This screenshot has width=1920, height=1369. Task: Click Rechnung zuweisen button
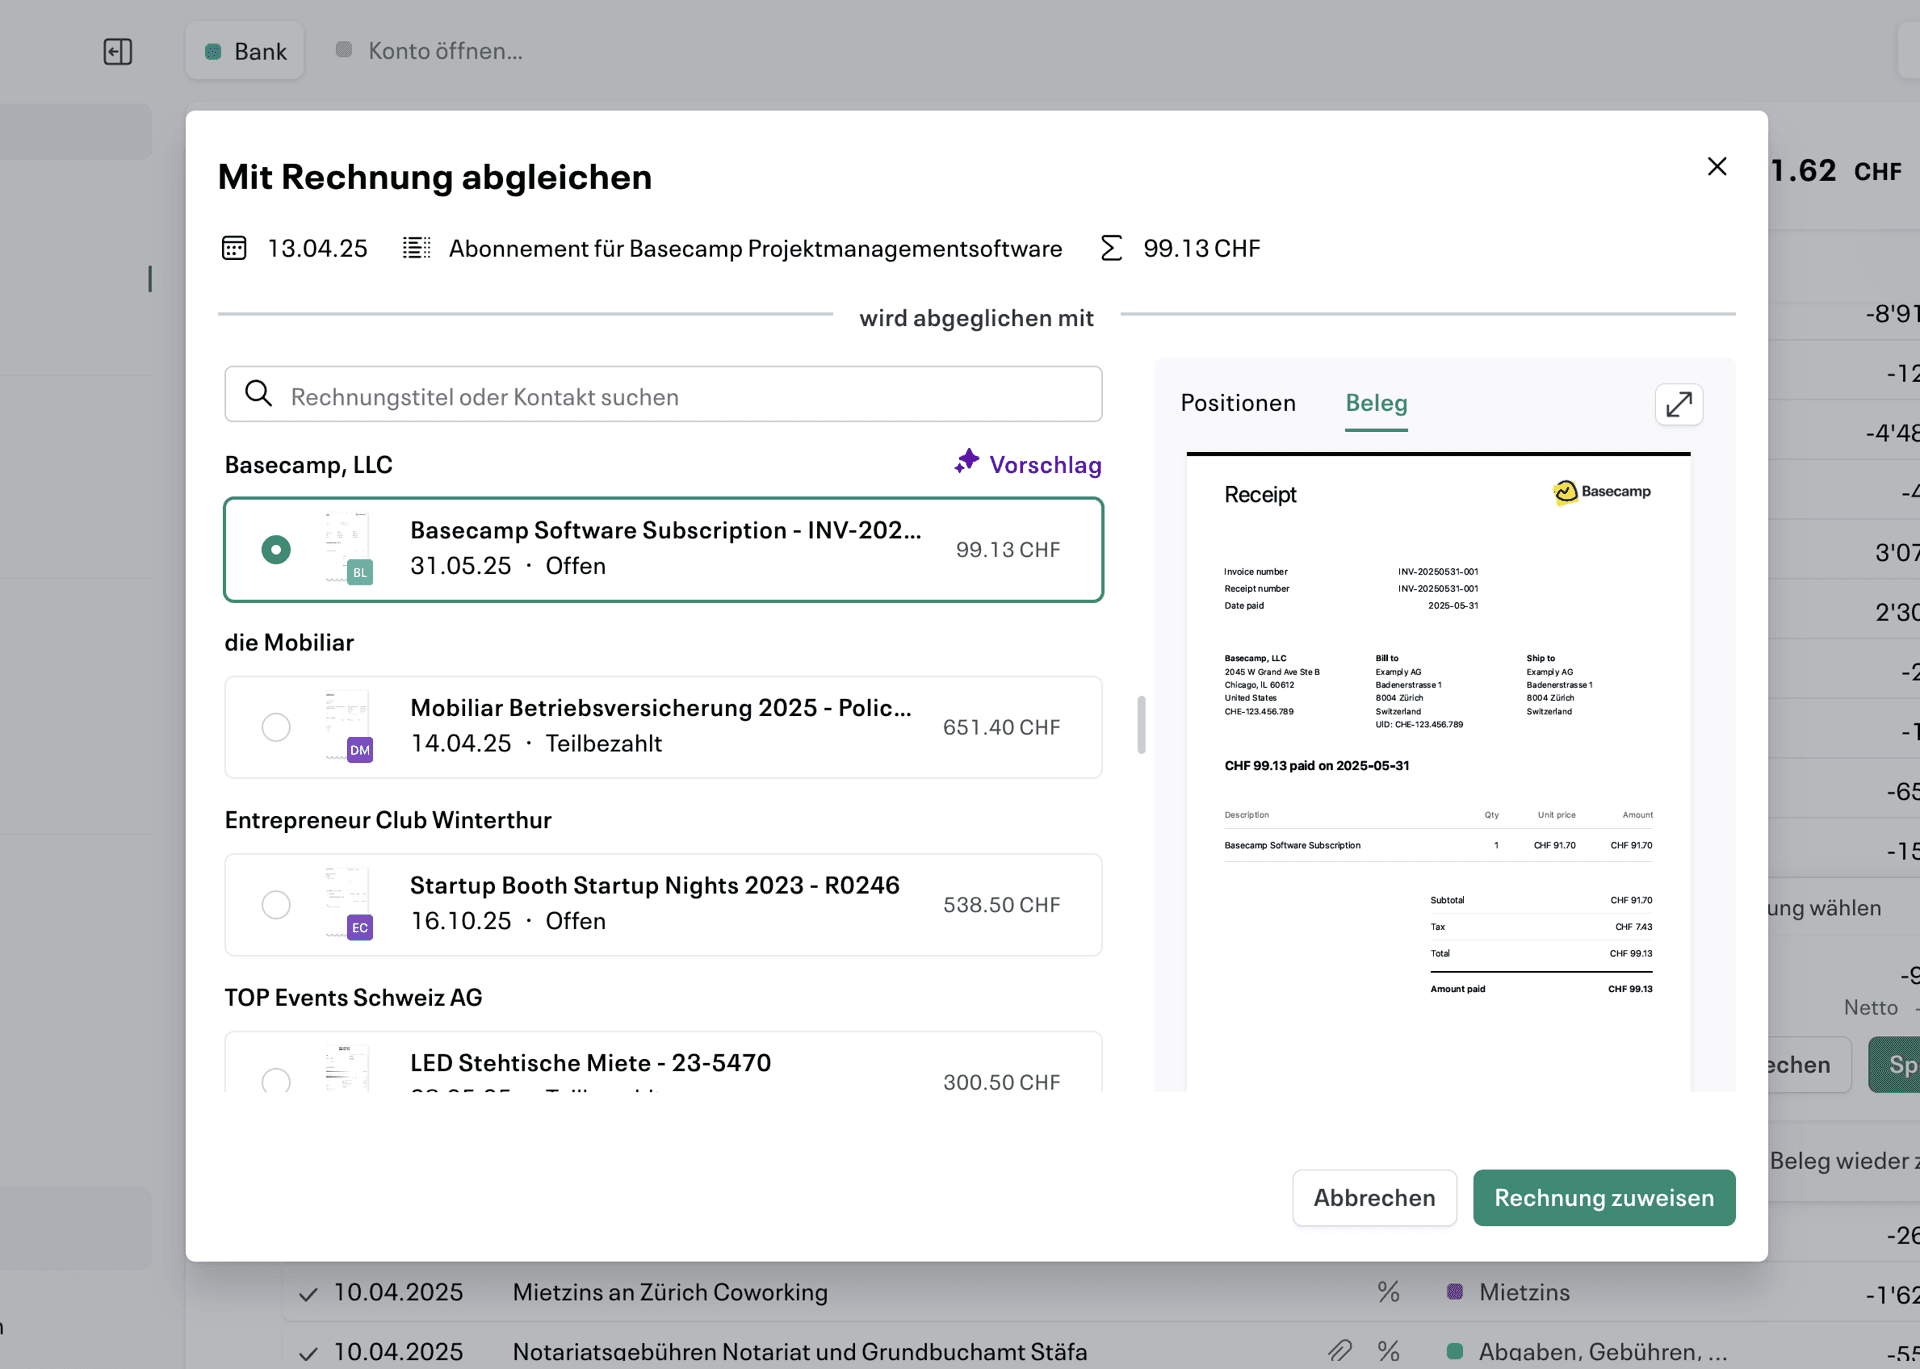pyautogui.click(x=1604, y=1197)
